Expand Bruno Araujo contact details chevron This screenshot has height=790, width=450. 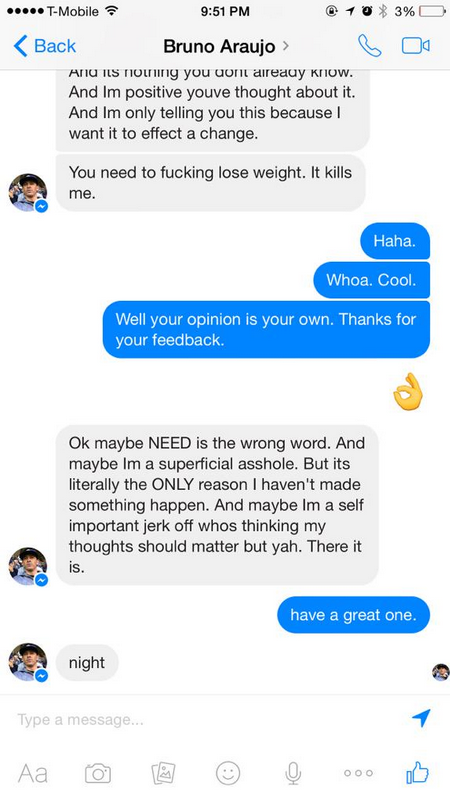coord(286,46)
